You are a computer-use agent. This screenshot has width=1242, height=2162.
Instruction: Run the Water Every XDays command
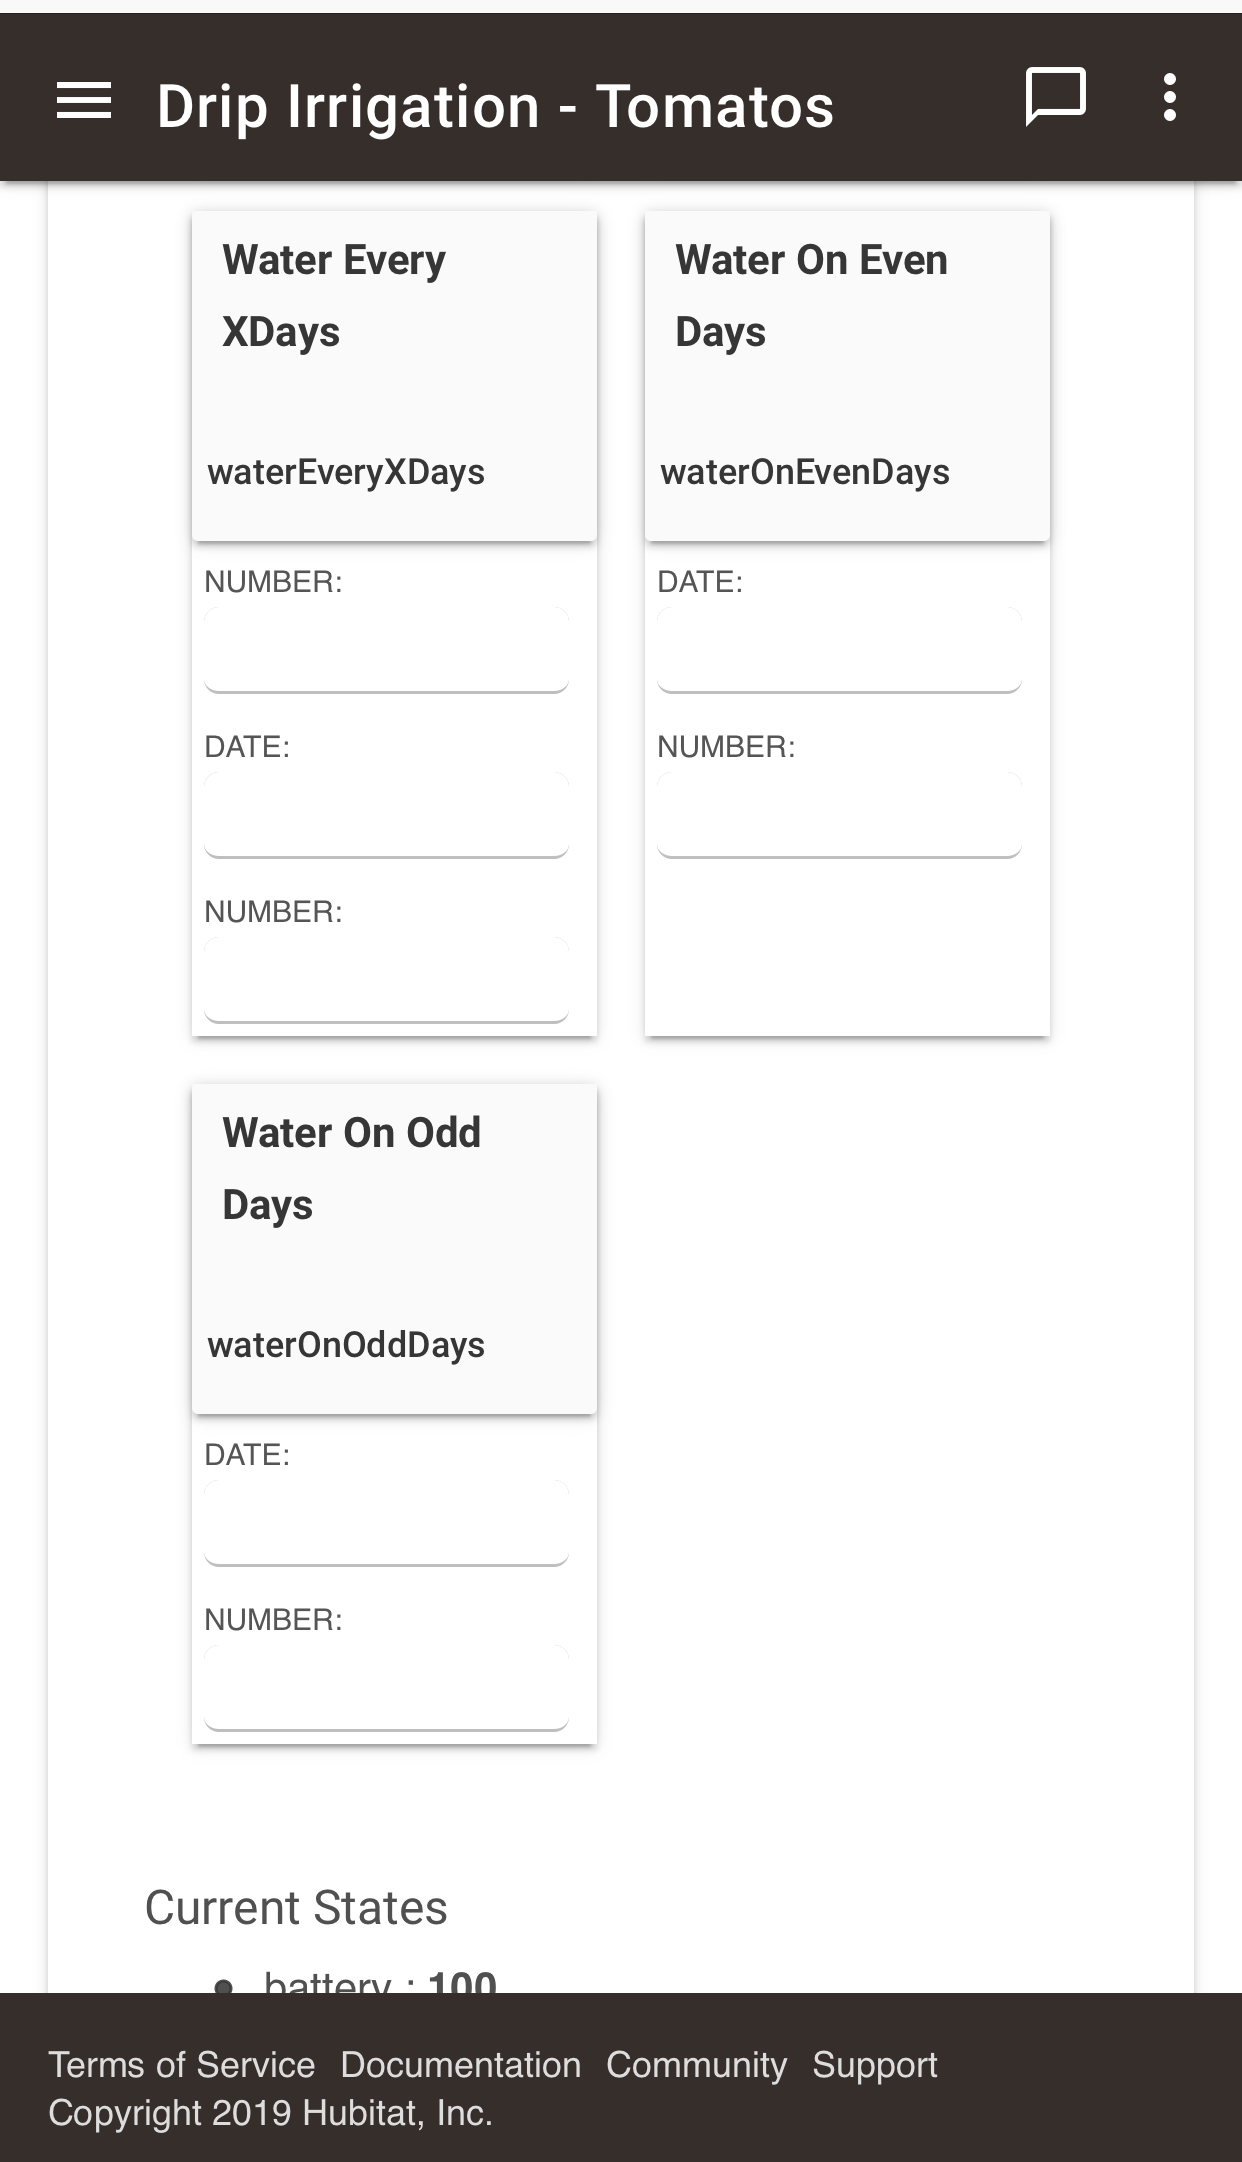[x=394, y=375]
